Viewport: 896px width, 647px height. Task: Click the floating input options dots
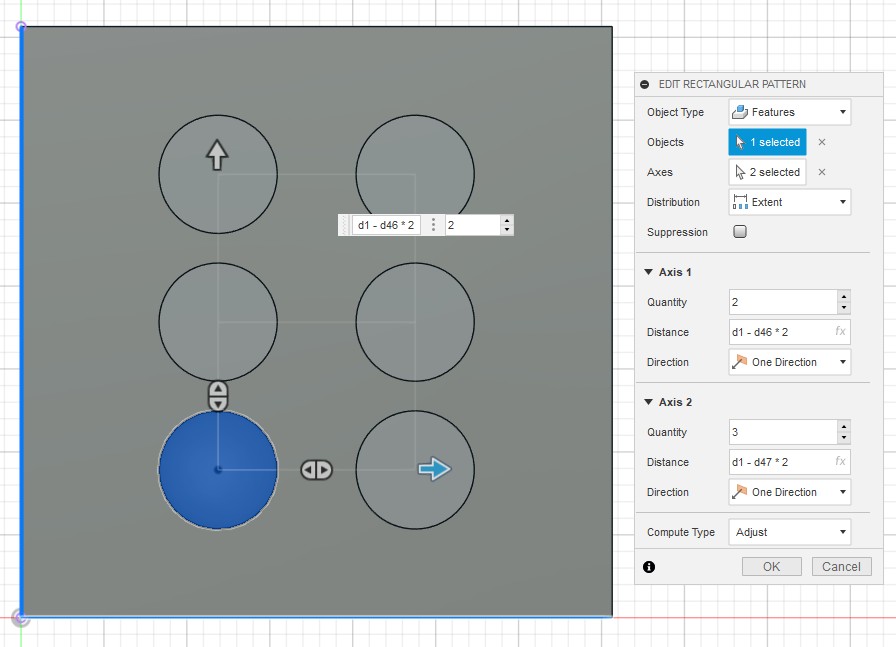(x=433, y=225)
